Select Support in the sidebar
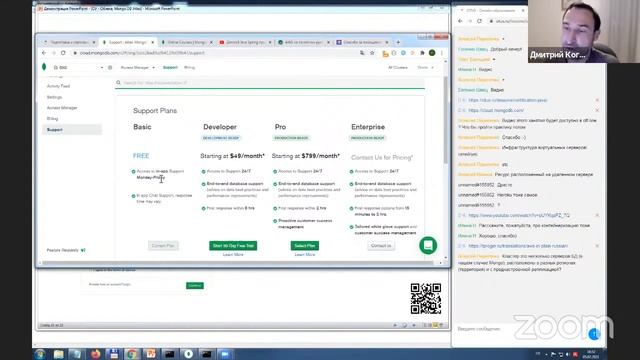640x360 pixels. tap(72, 130)
